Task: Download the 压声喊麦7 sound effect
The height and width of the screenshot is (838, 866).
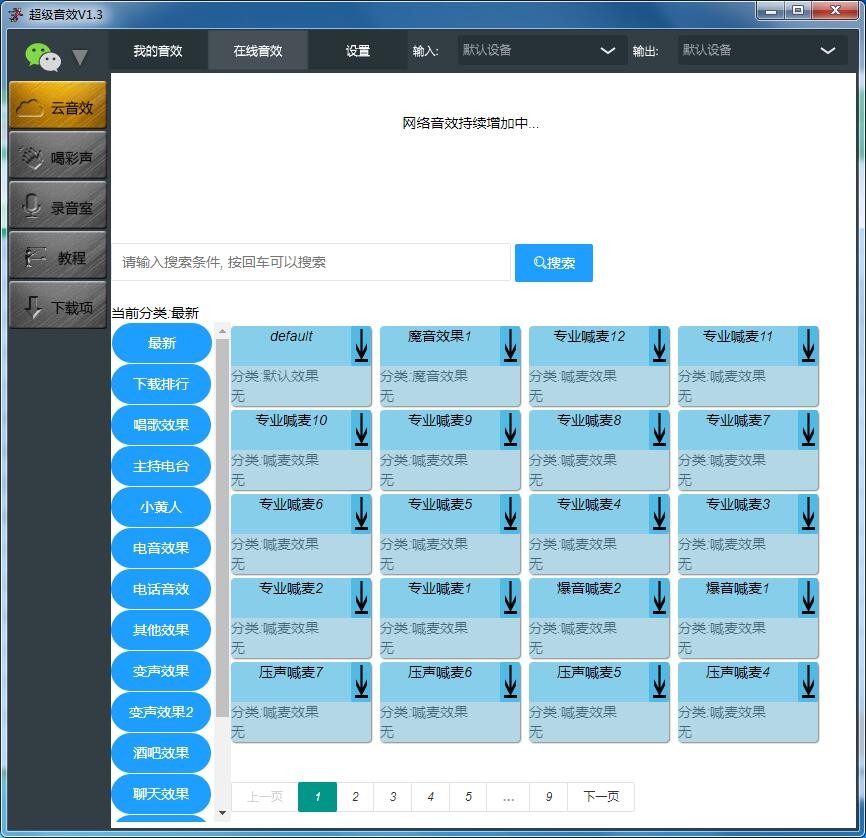Action: click(x=360, y=682)
